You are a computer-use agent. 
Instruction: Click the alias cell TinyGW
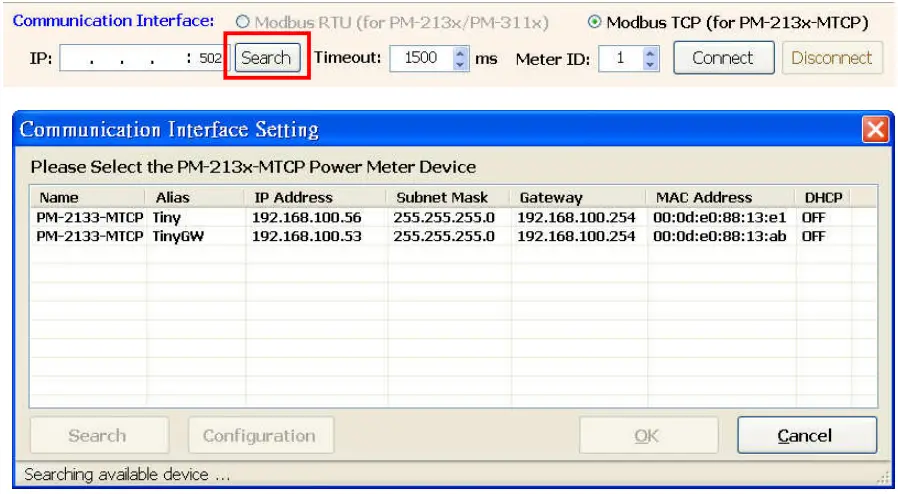click(x=178, y=237)
